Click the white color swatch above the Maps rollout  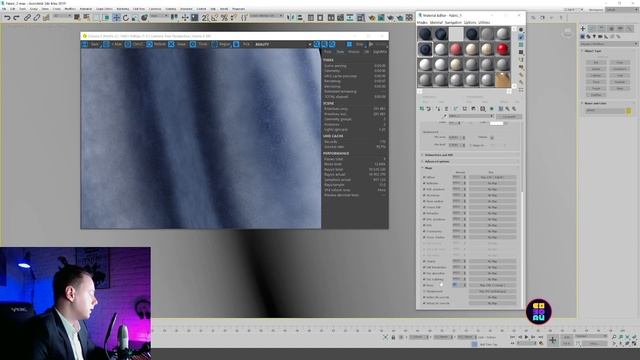tap(496, 123)
